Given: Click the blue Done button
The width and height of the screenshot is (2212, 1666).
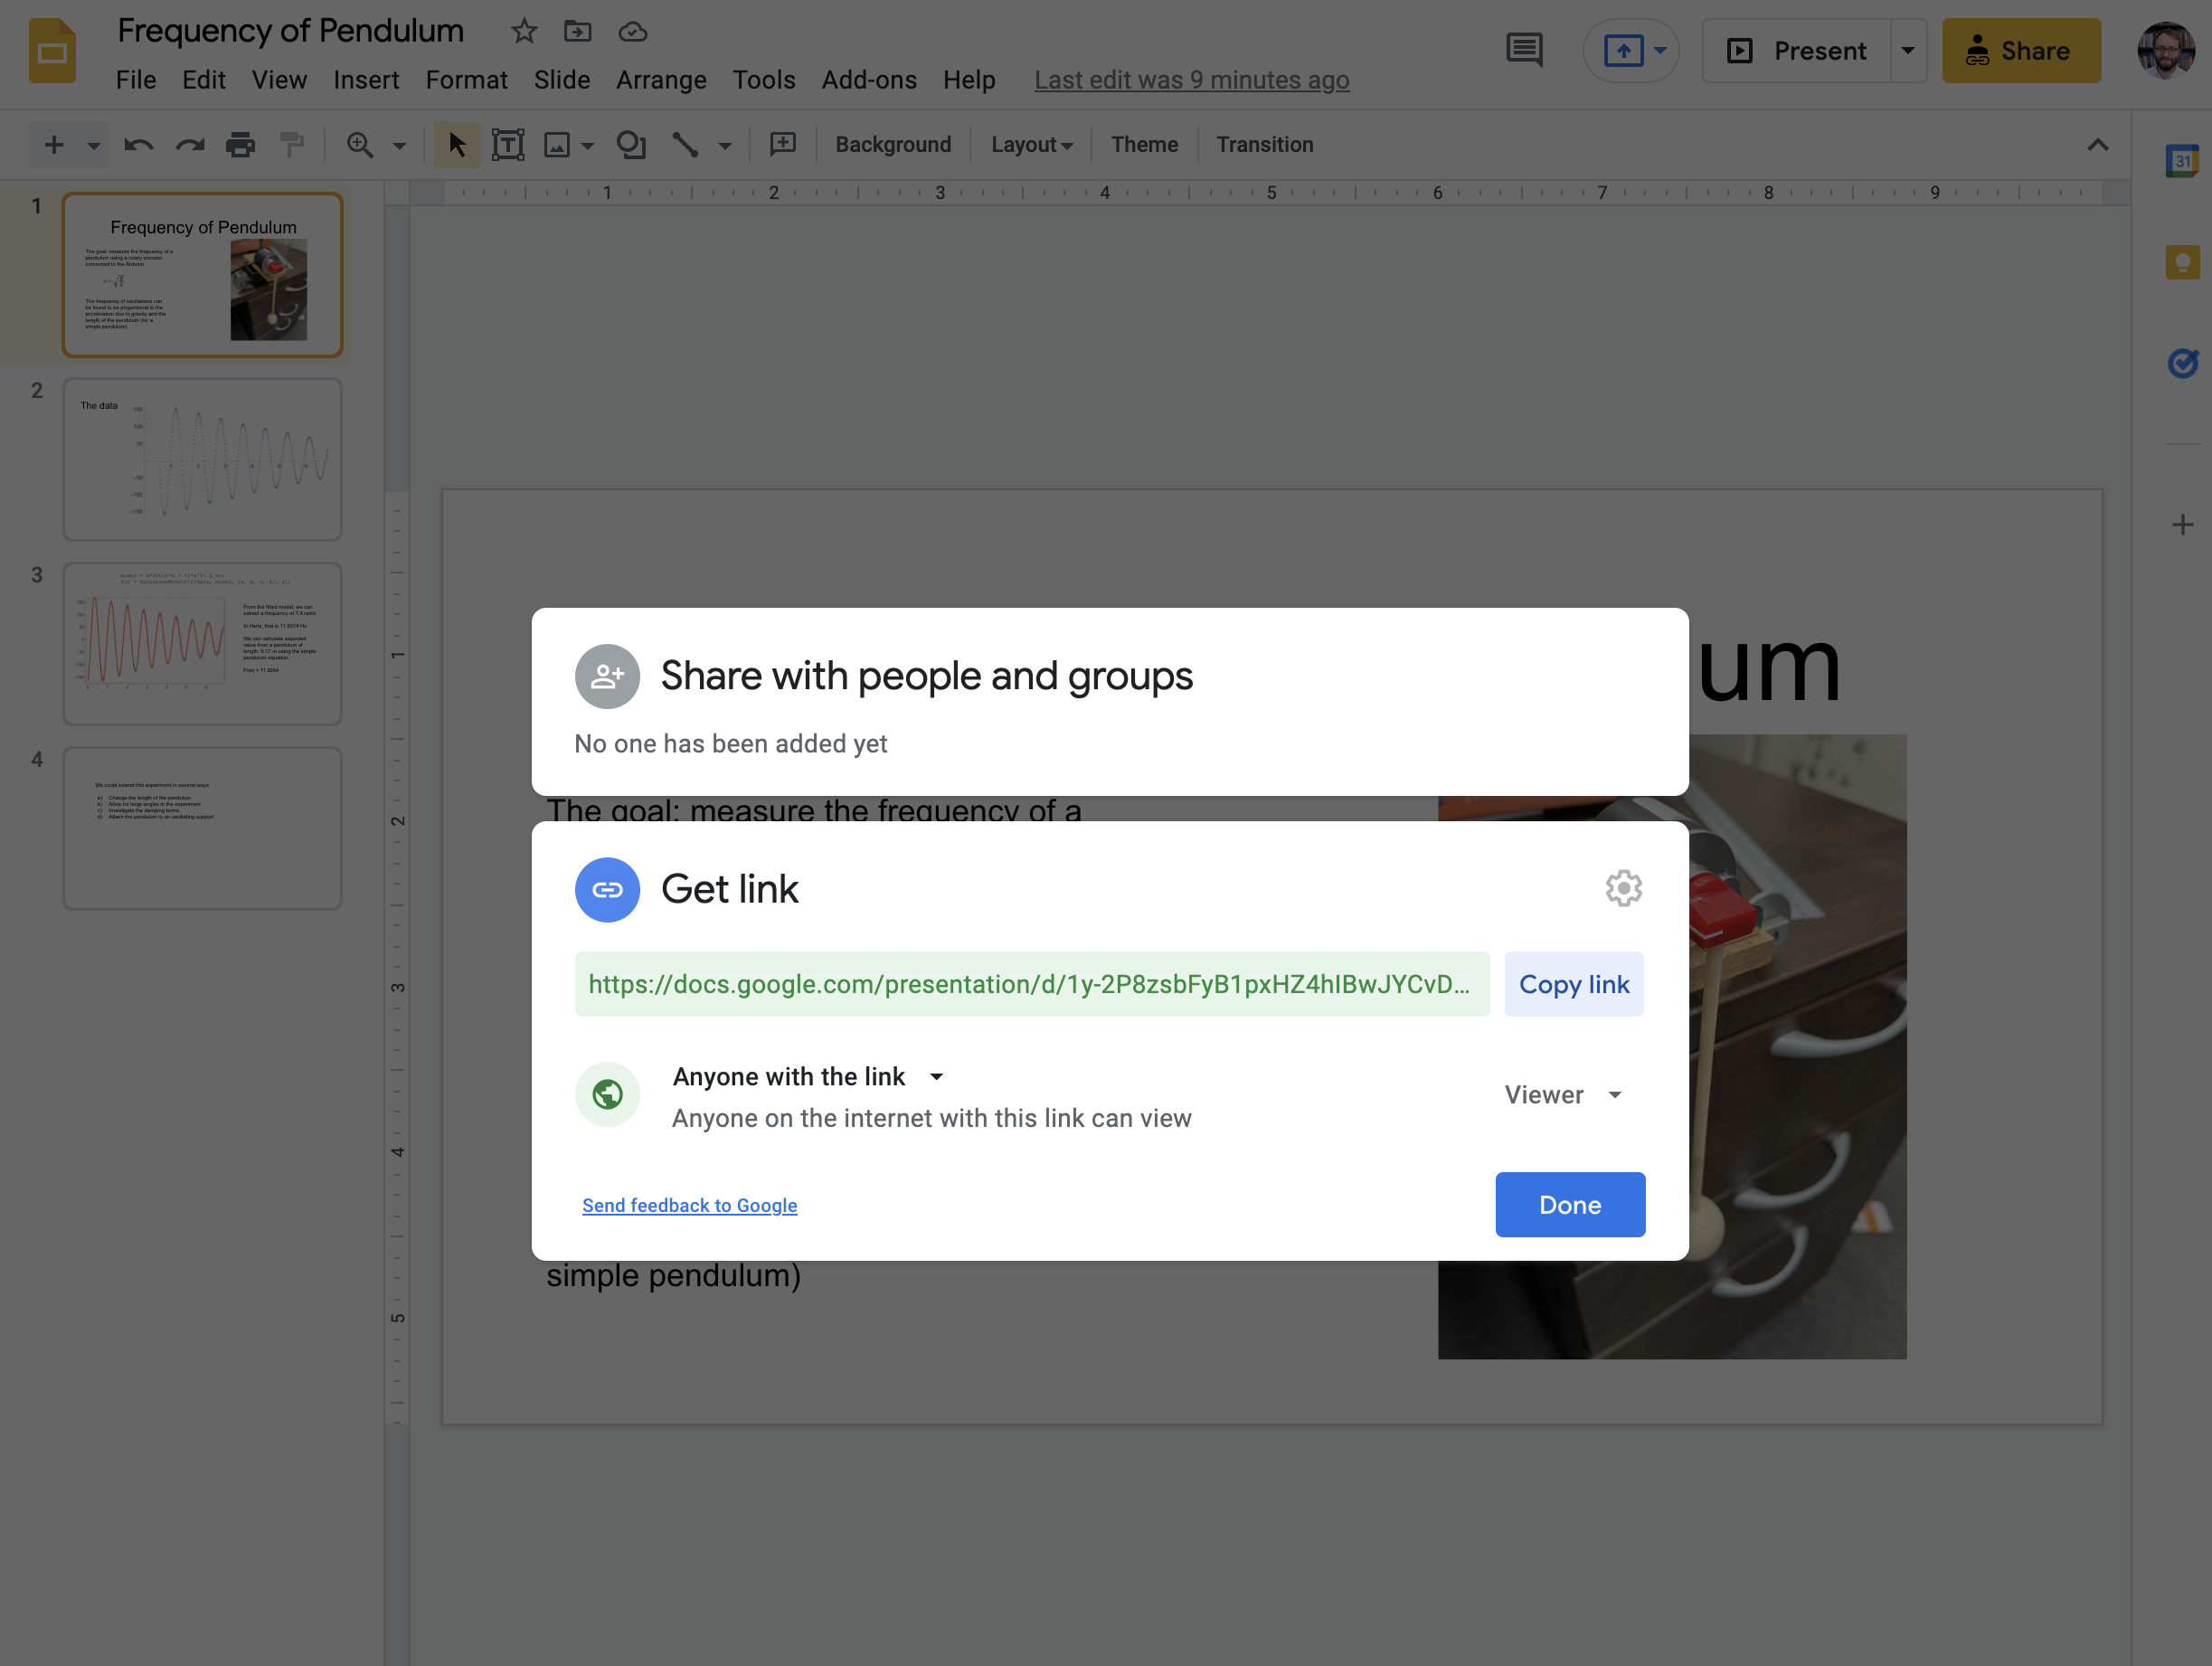Looking at the screenshot, I should tap(1570, 1205).
